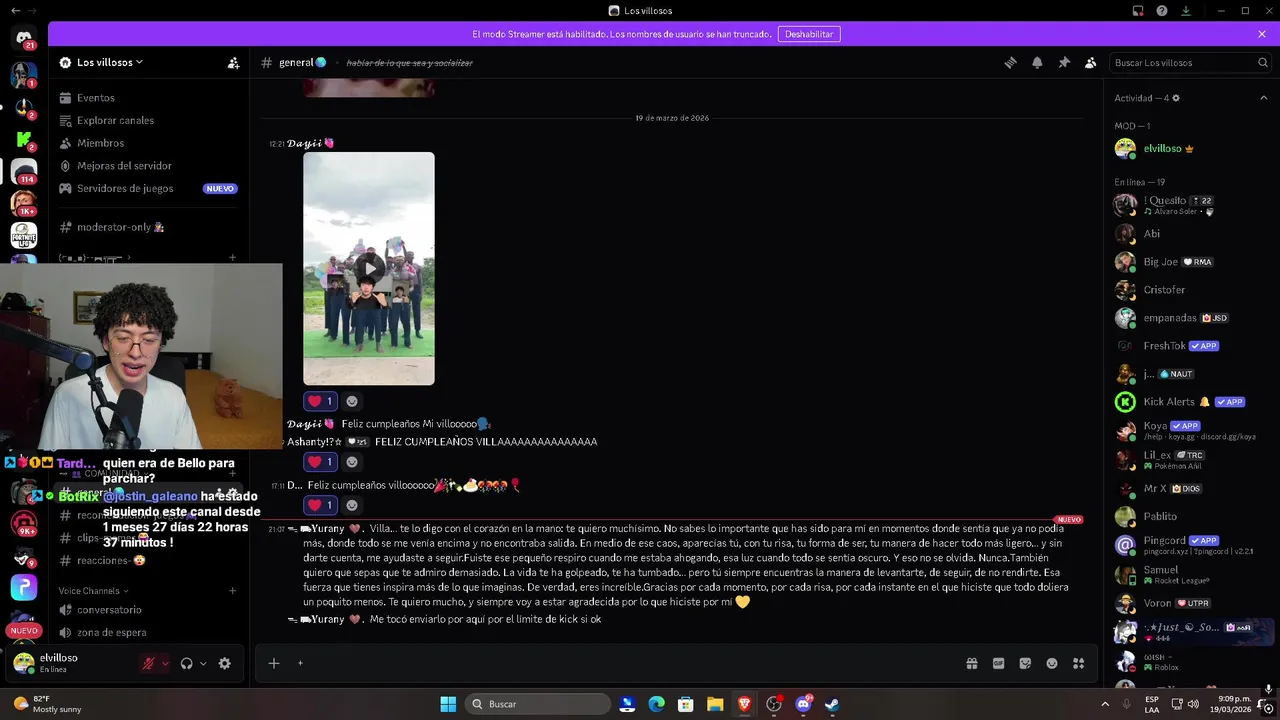Click the plus attach file button
Viewport: 1280px width, 720px height.
tap(273, 663)
